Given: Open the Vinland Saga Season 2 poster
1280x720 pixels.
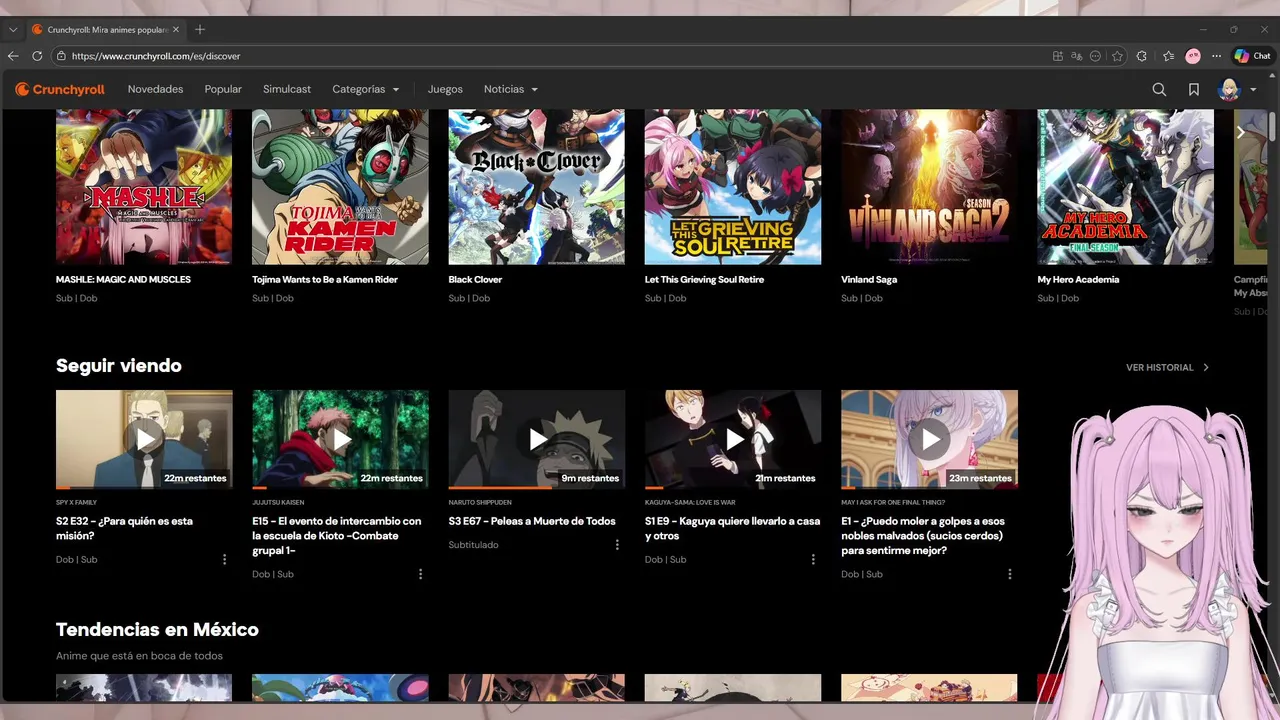Looking at the screenshot, I should click(929, 187).
